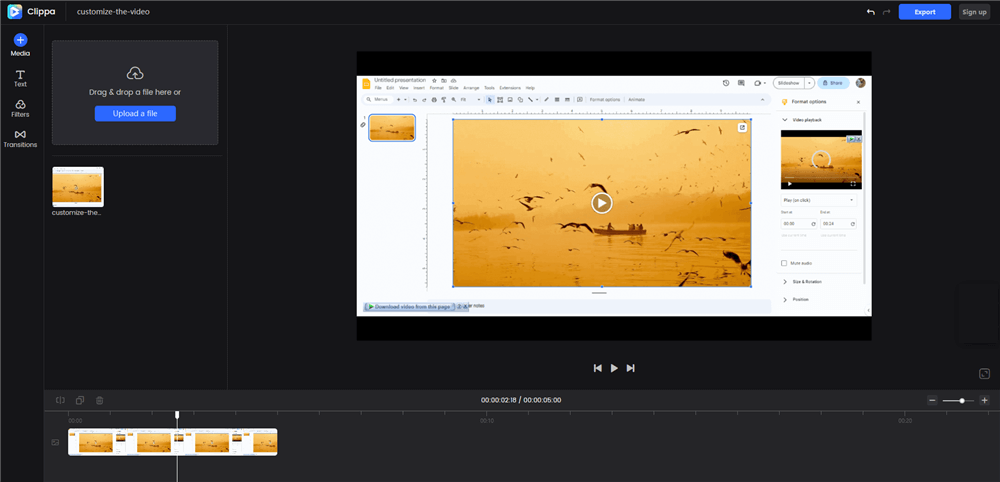1000x482 pixels.
Task: Skip to the end of video
Action: (x=631, y=368)
